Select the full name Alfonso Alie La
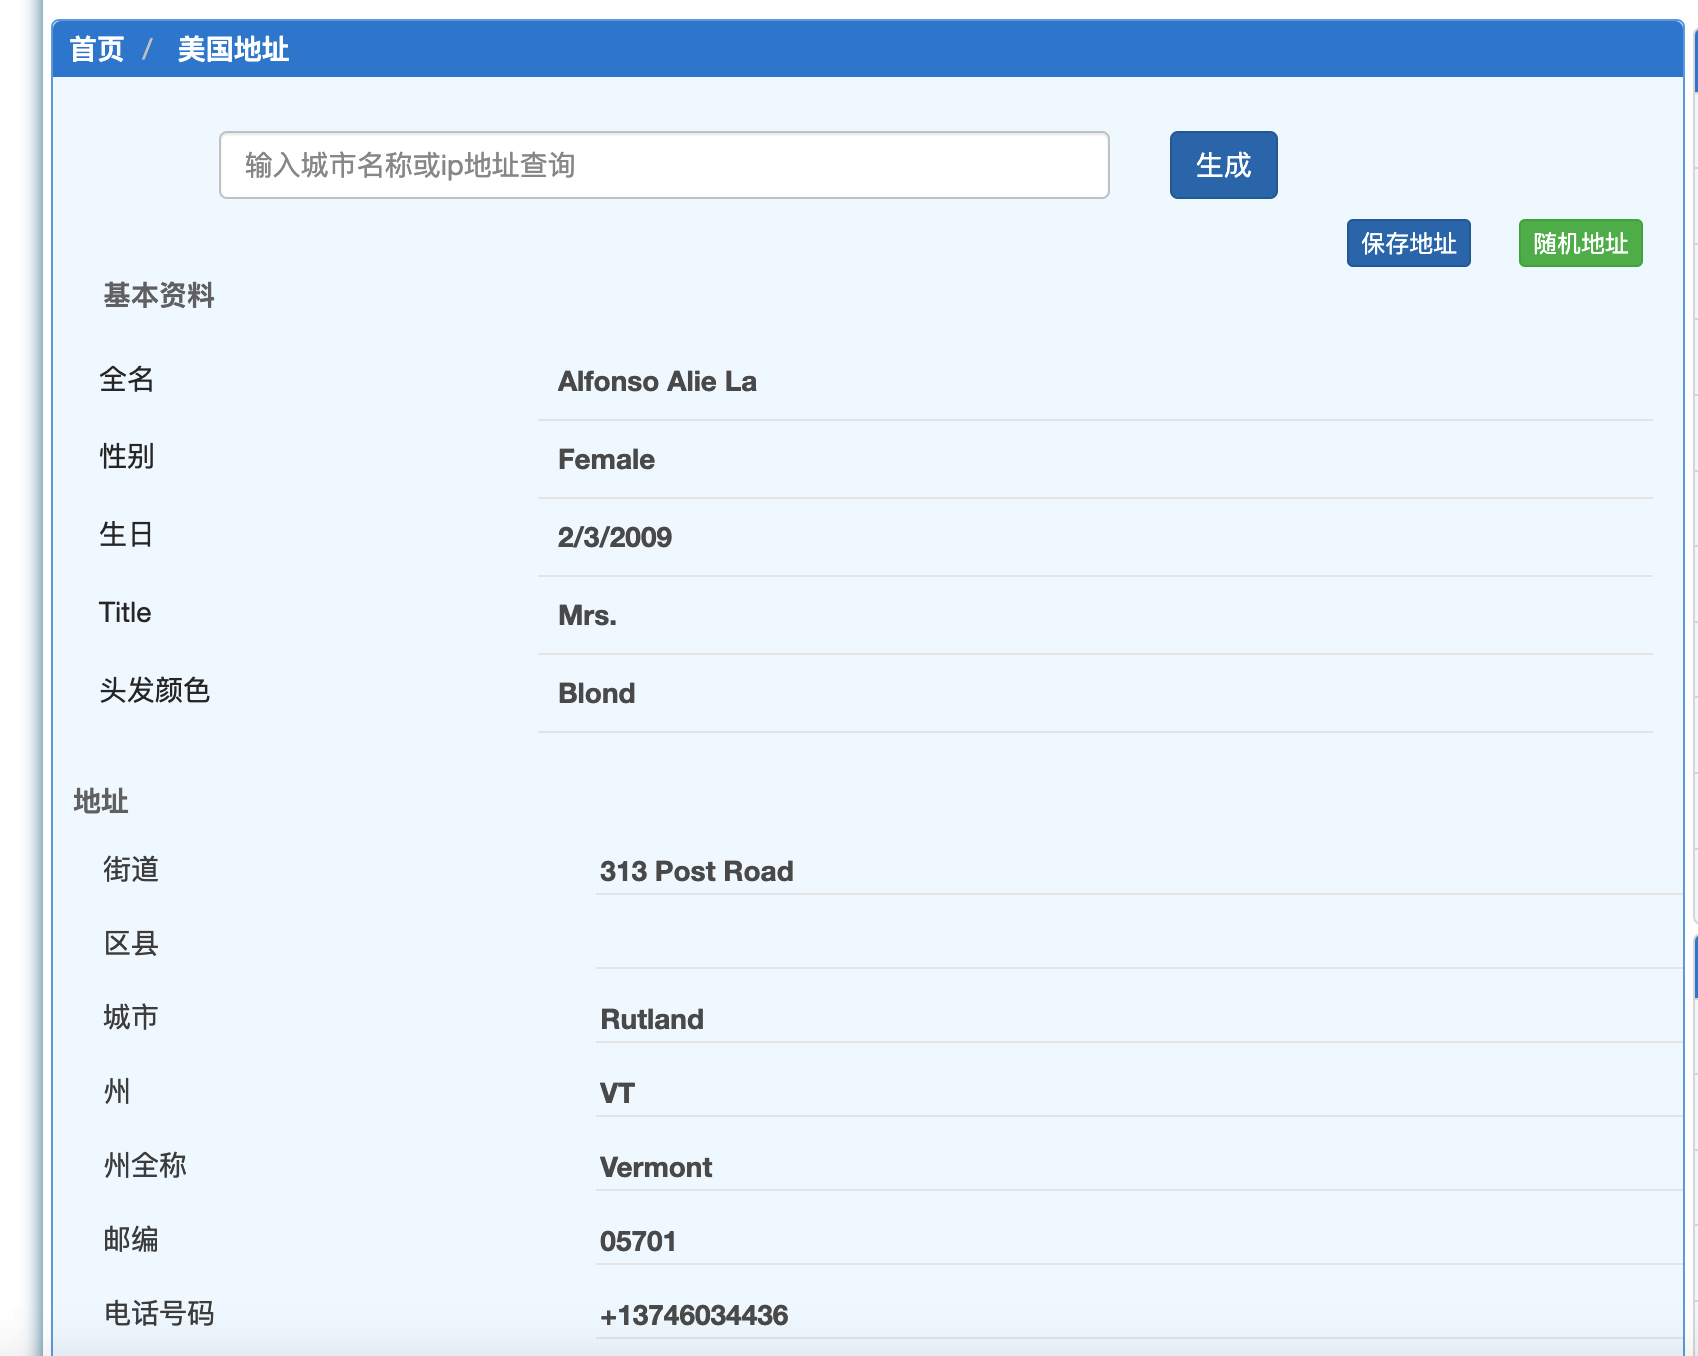 pyautogui.click(x=657, y=382)
